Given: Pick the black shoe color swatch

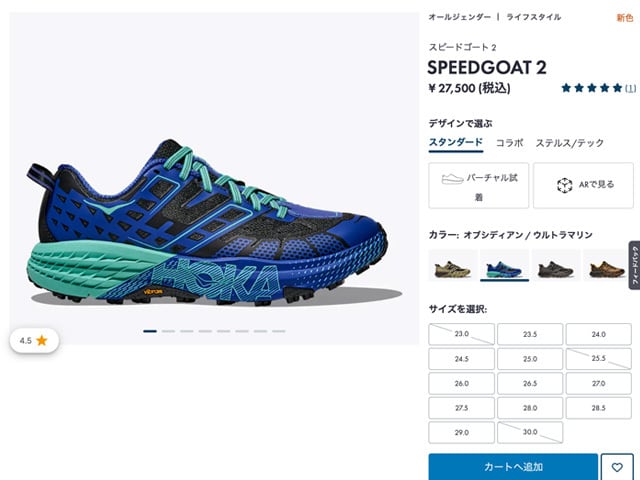Looking at the screenshot, I should click(x=556, y=265).
